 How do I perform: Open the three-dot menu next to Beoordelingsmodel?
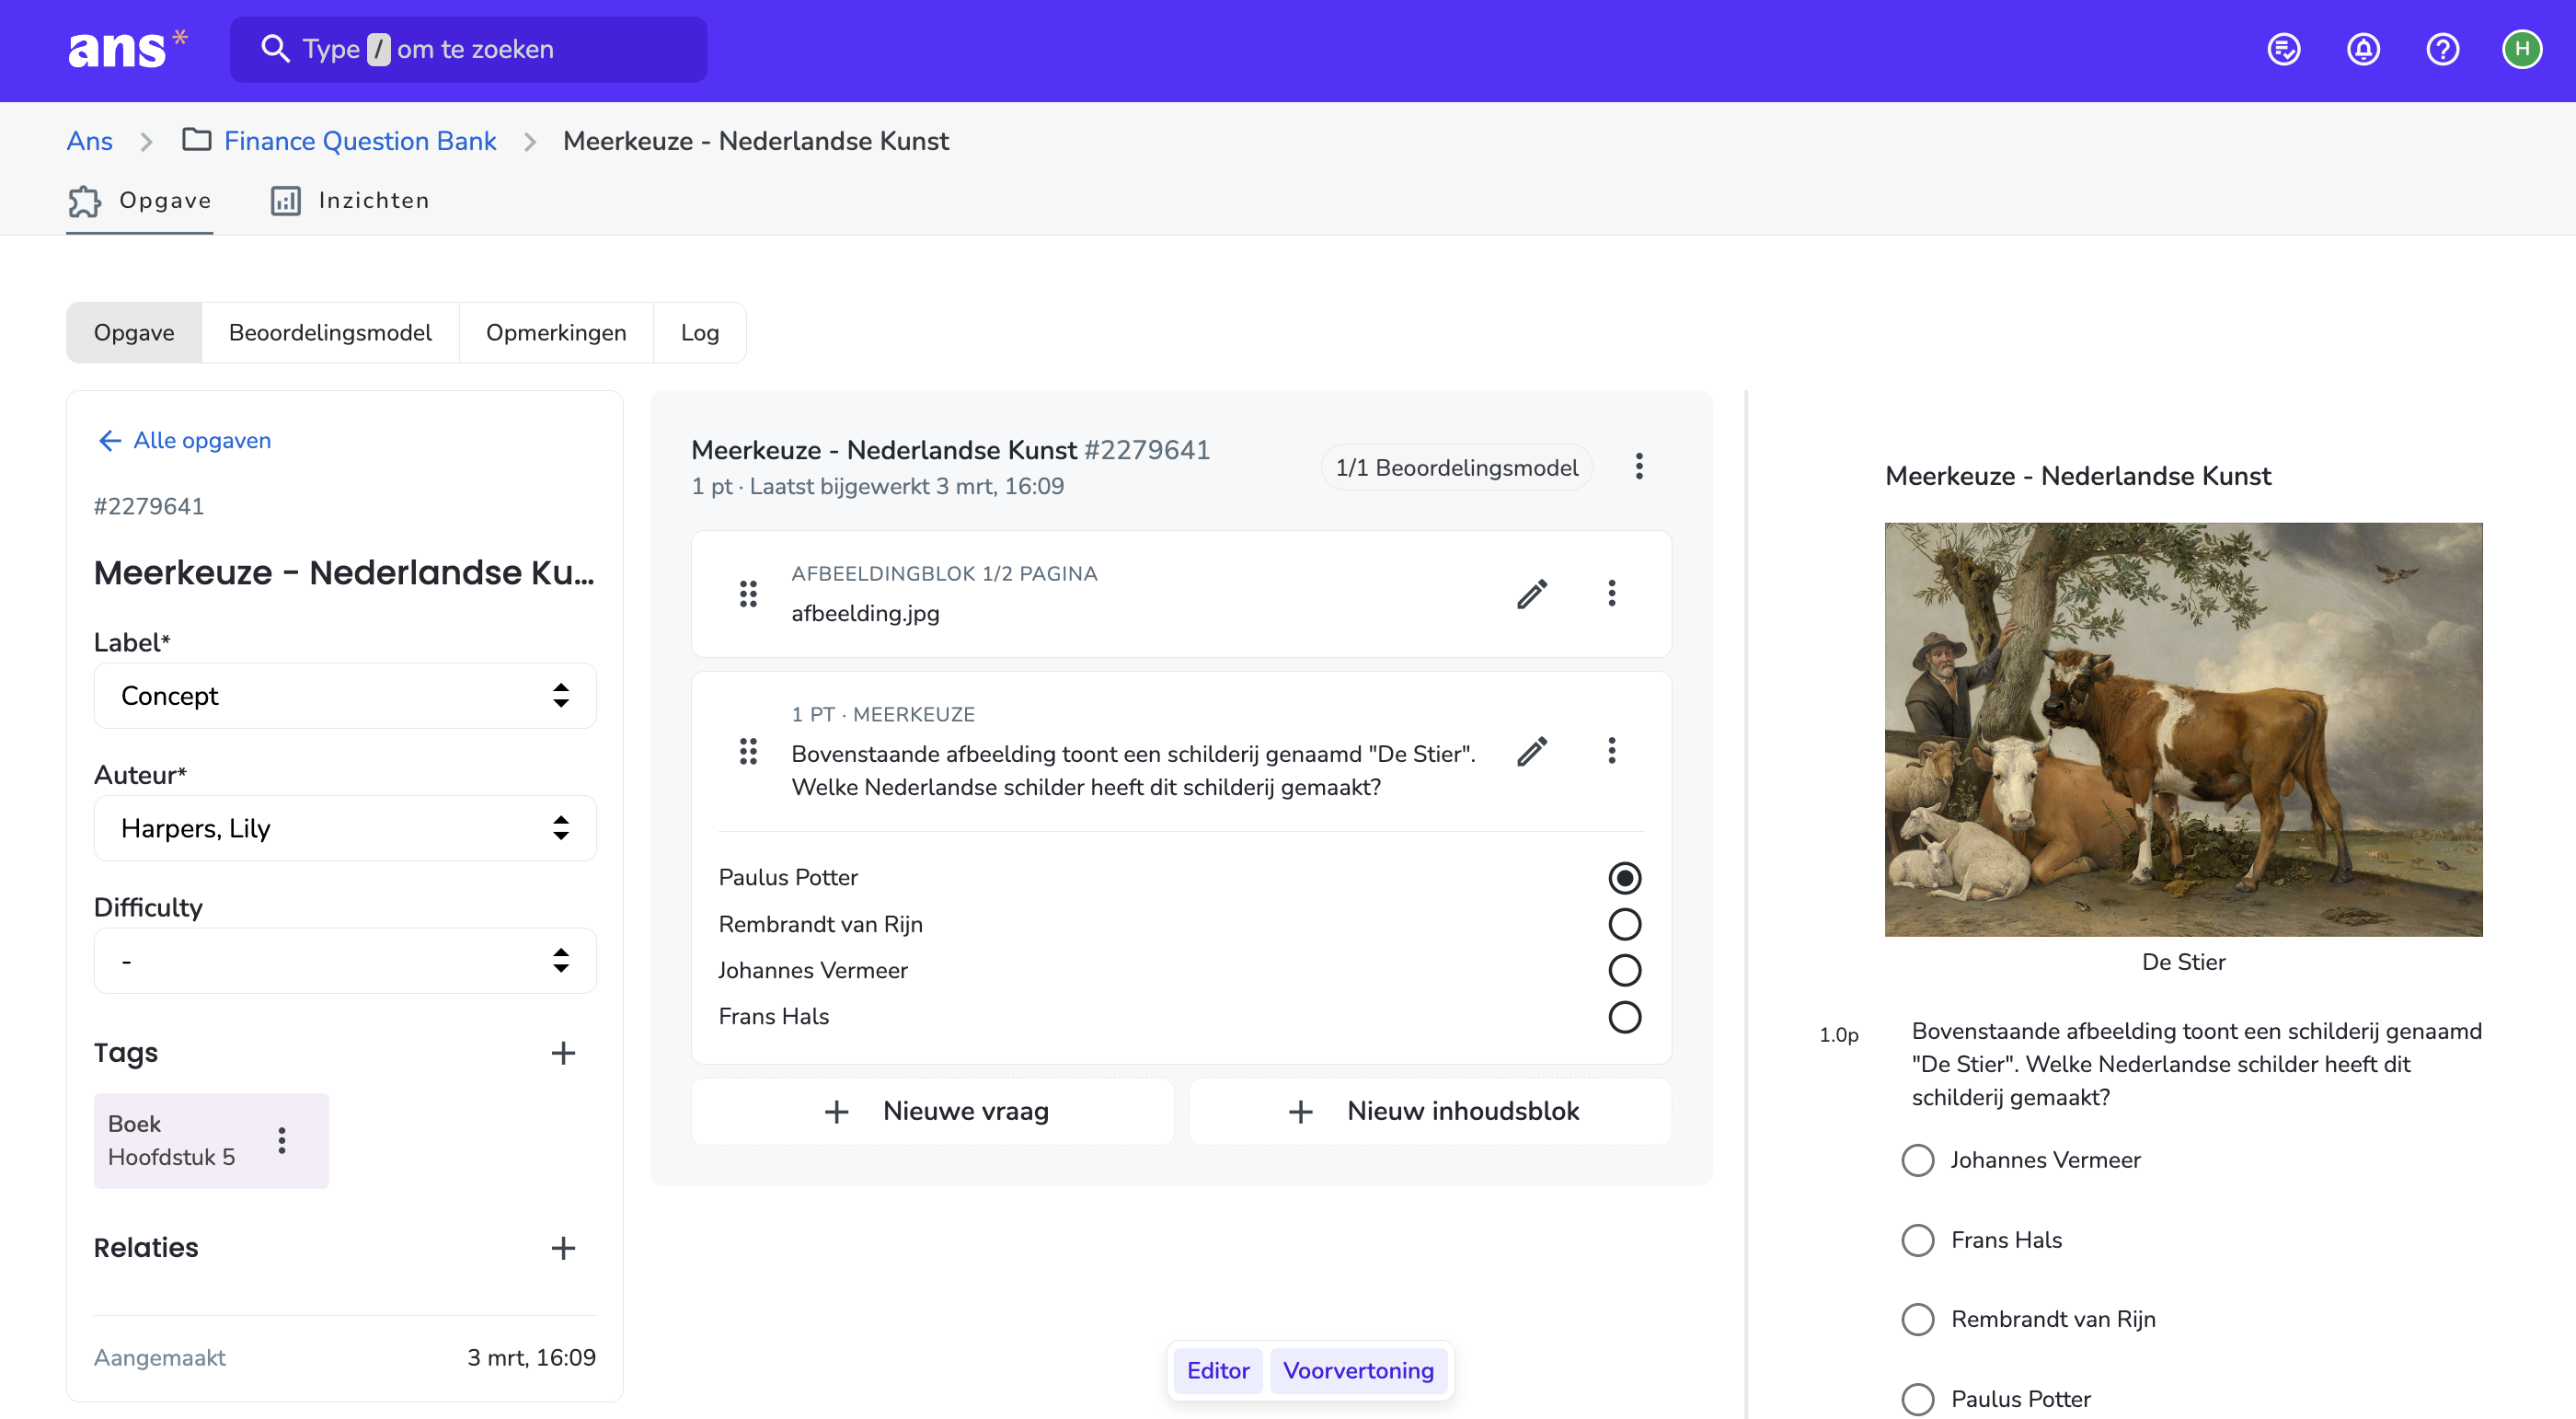coord(1638,467)
